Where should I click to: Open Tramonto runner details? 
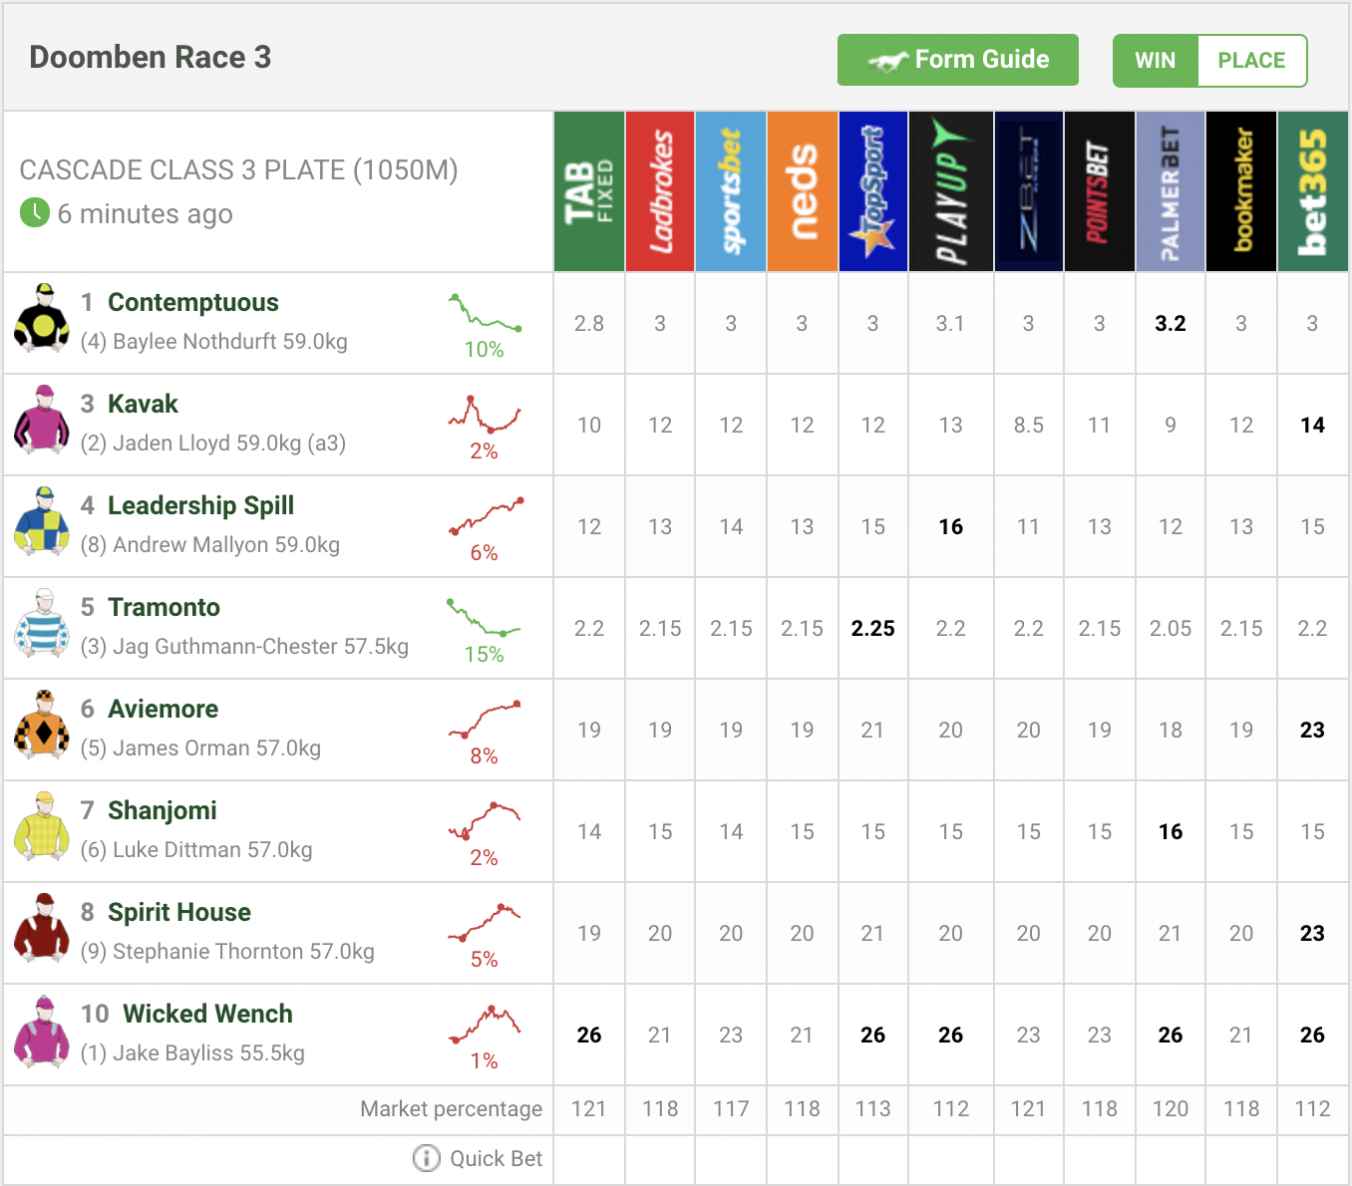click(x=164, y=607)
